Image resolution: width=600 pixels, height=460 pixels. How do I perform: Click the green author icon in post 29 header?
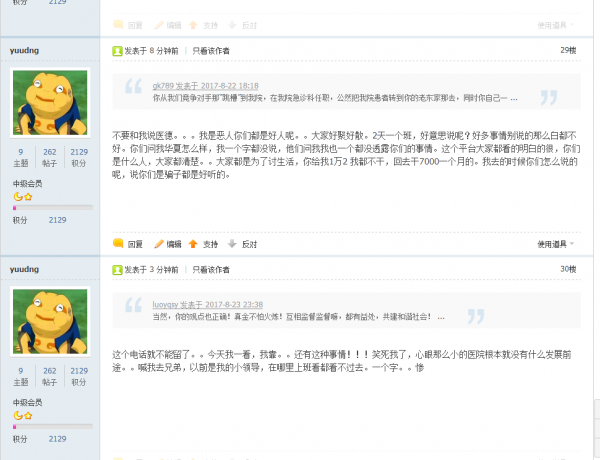[x=117, y=51]
